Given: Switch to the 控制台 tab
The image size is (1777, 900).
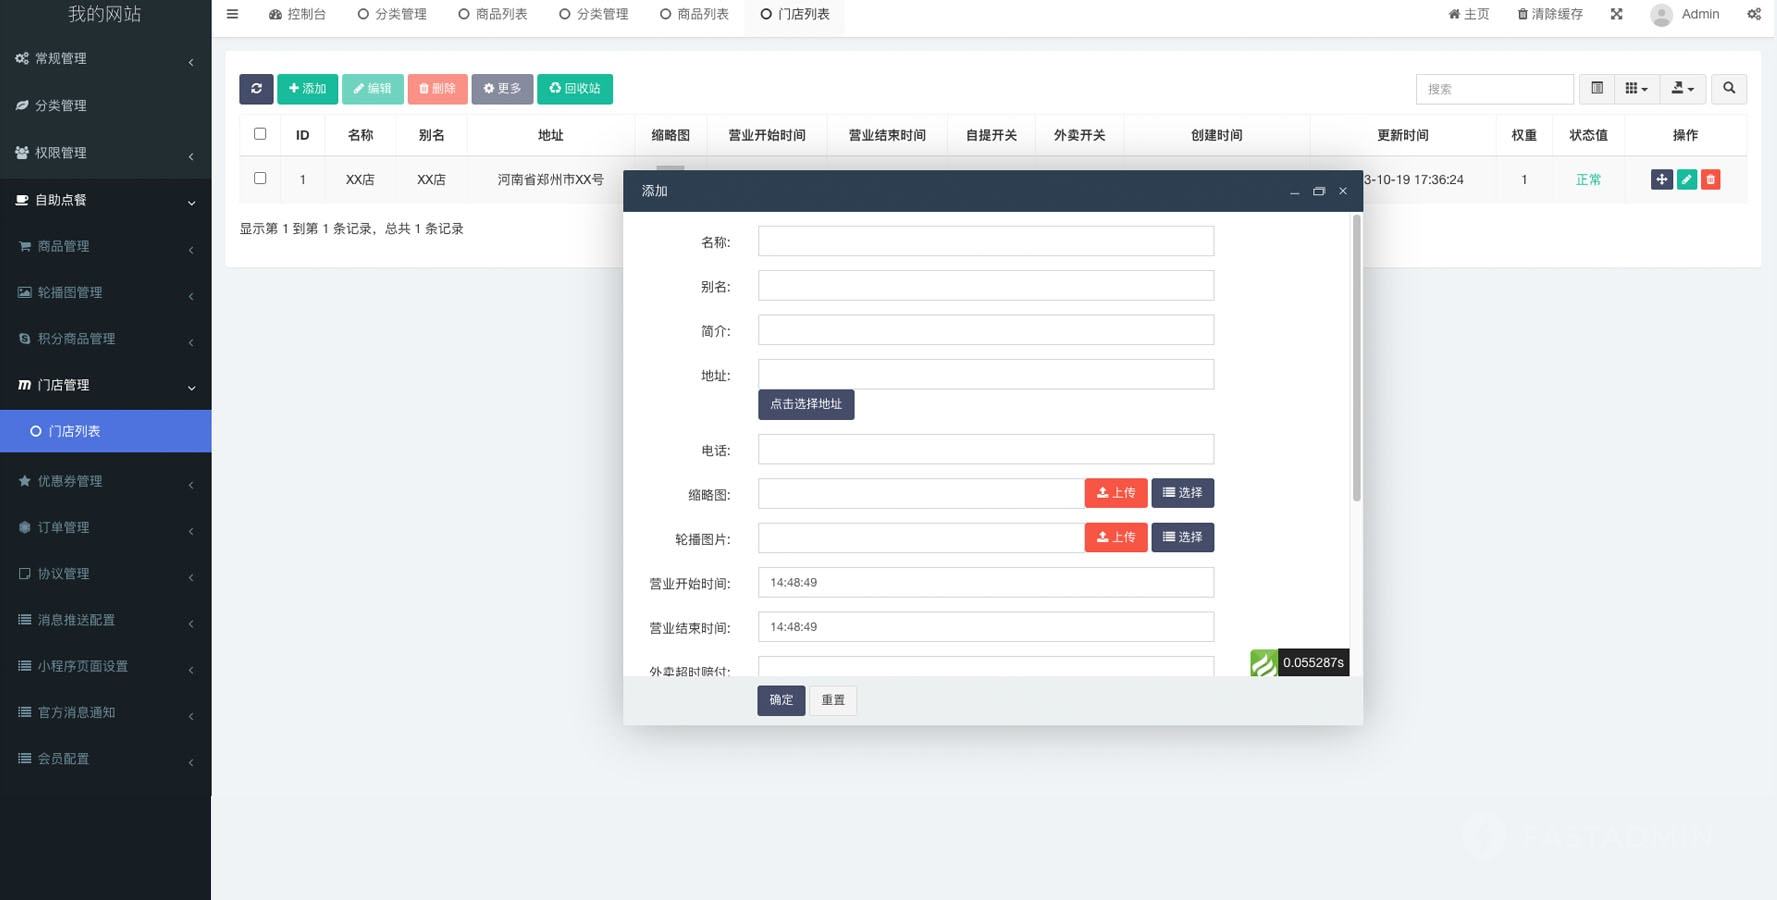Looking at the screenshot, I should click(x=297, y=14).
